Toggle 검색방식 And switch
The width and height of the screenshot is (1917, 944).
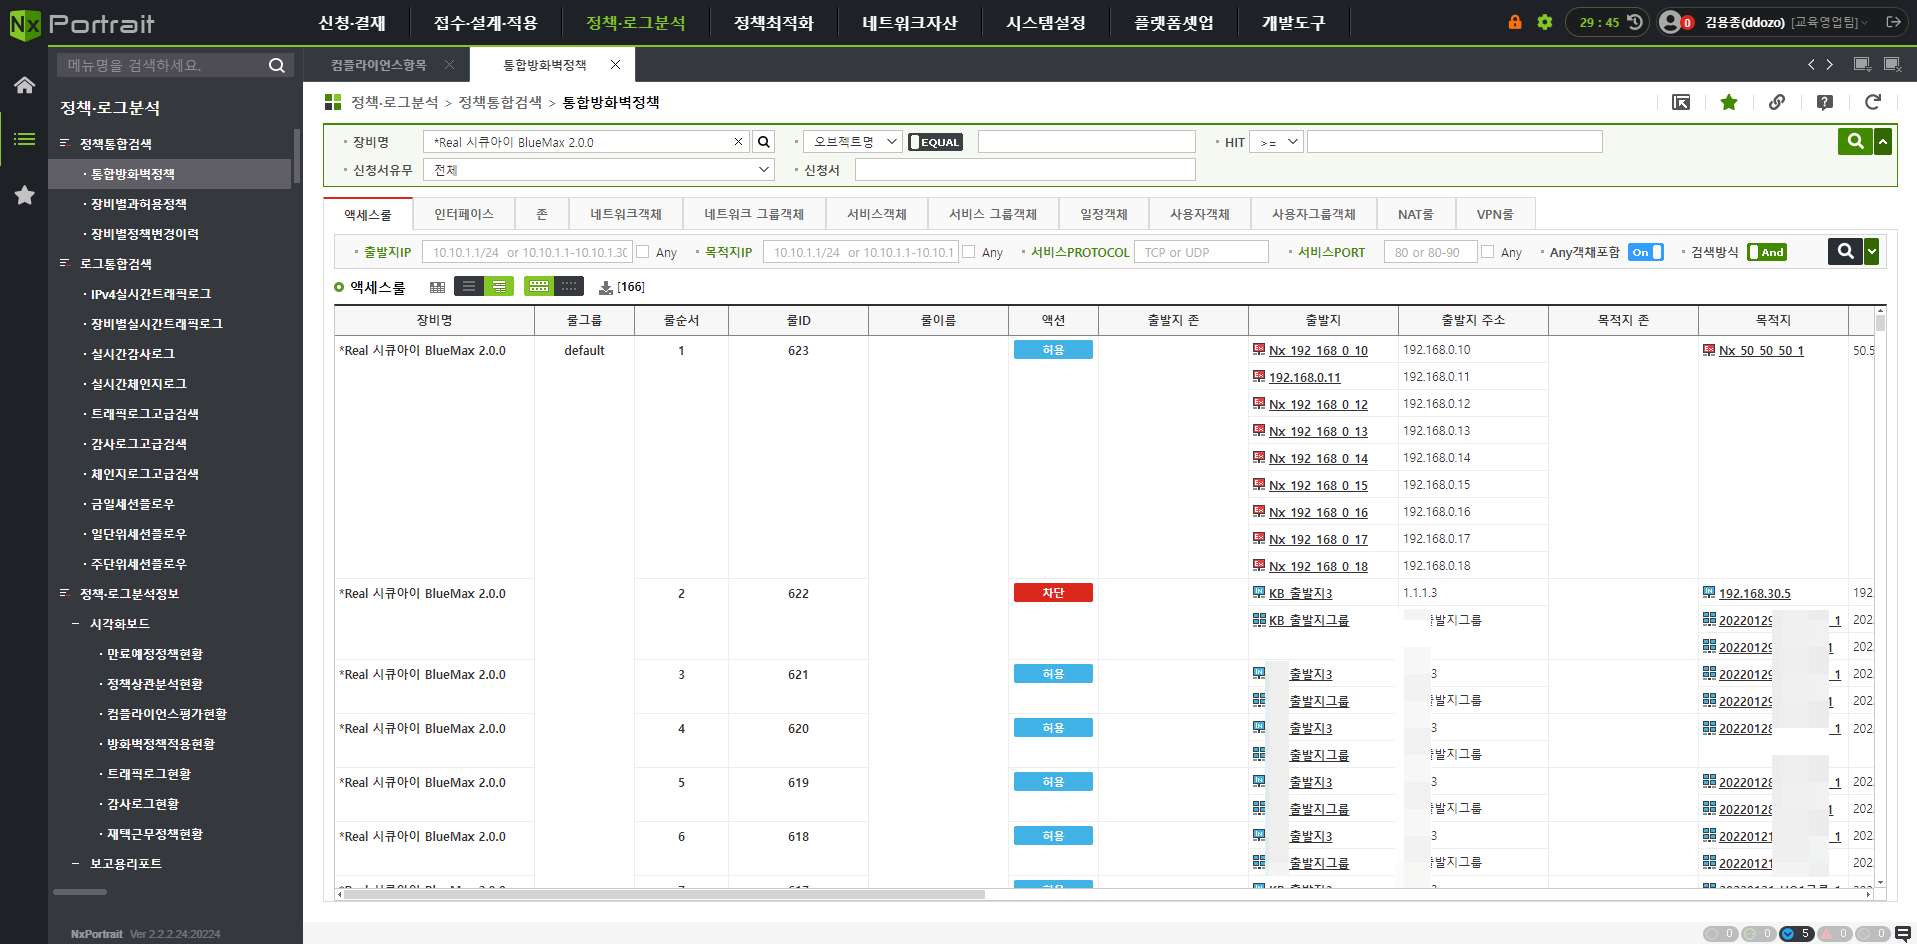(1767, 252)
